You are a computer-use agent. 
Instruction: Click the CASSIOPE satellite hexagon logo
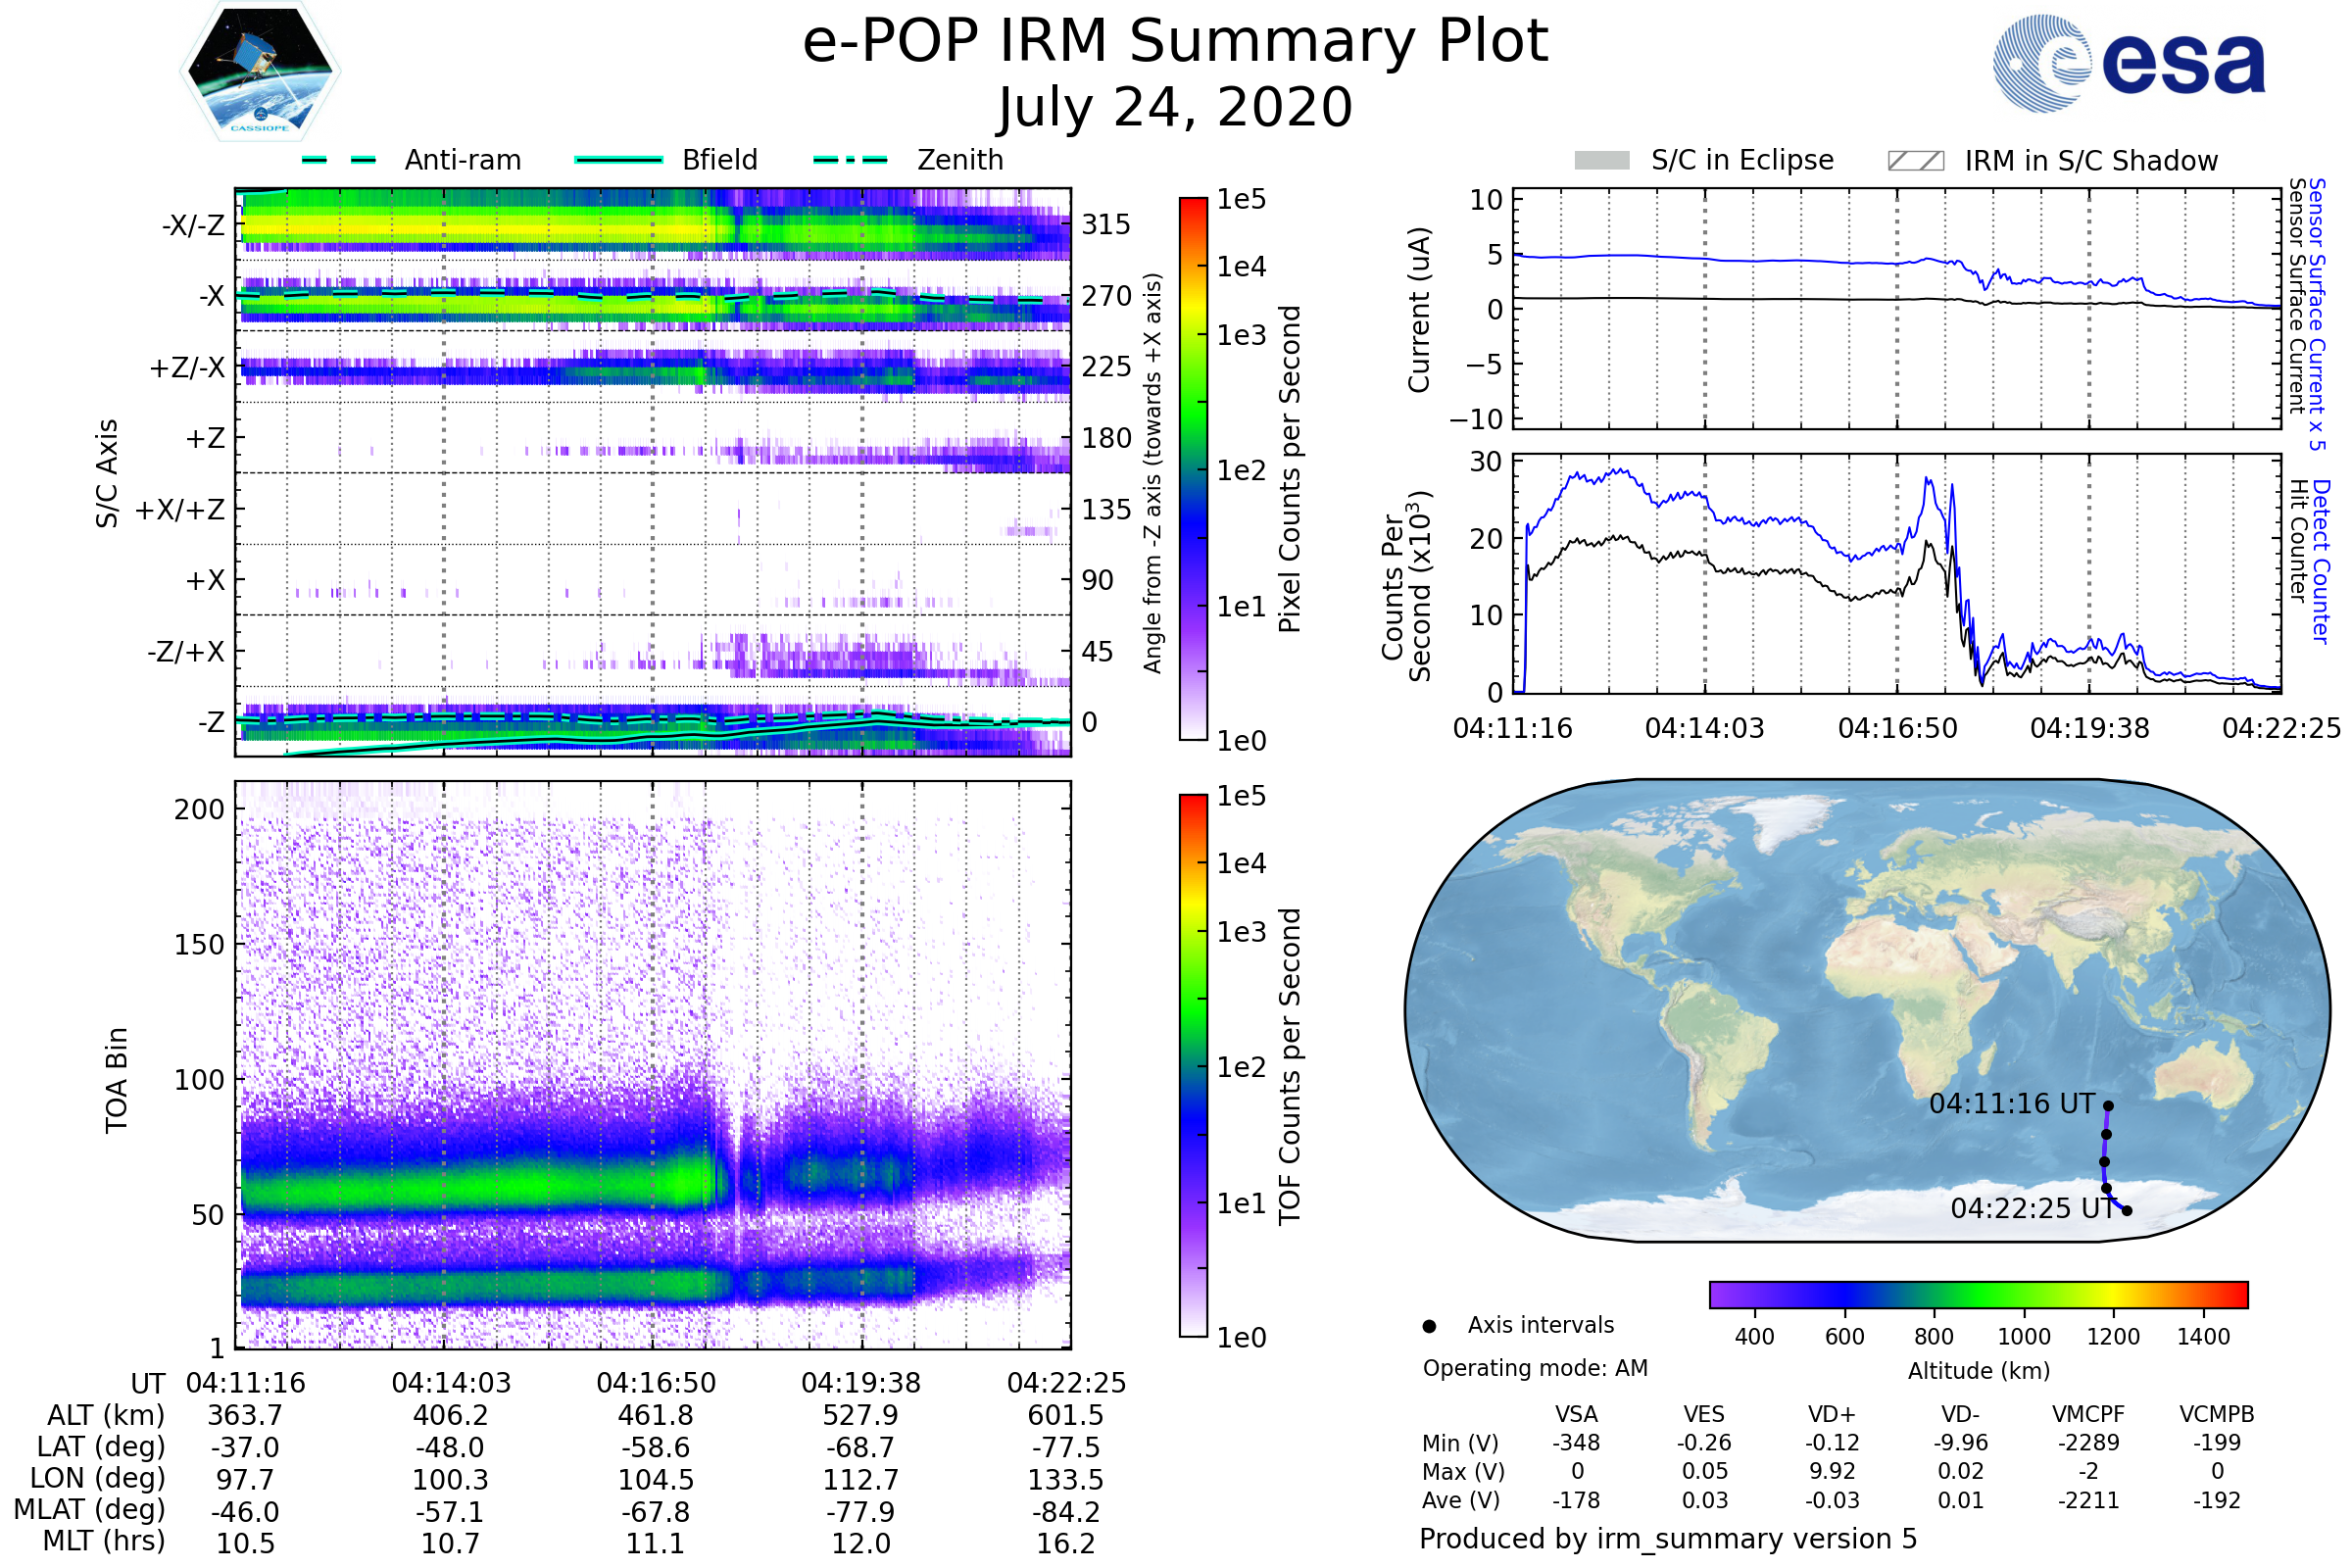[x=260, y=72]
